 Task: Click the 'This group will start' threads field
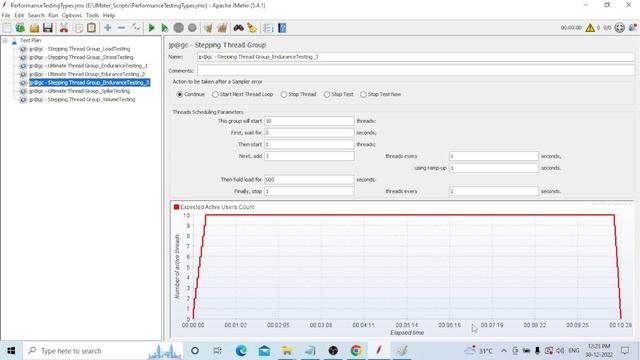point(309,121)
